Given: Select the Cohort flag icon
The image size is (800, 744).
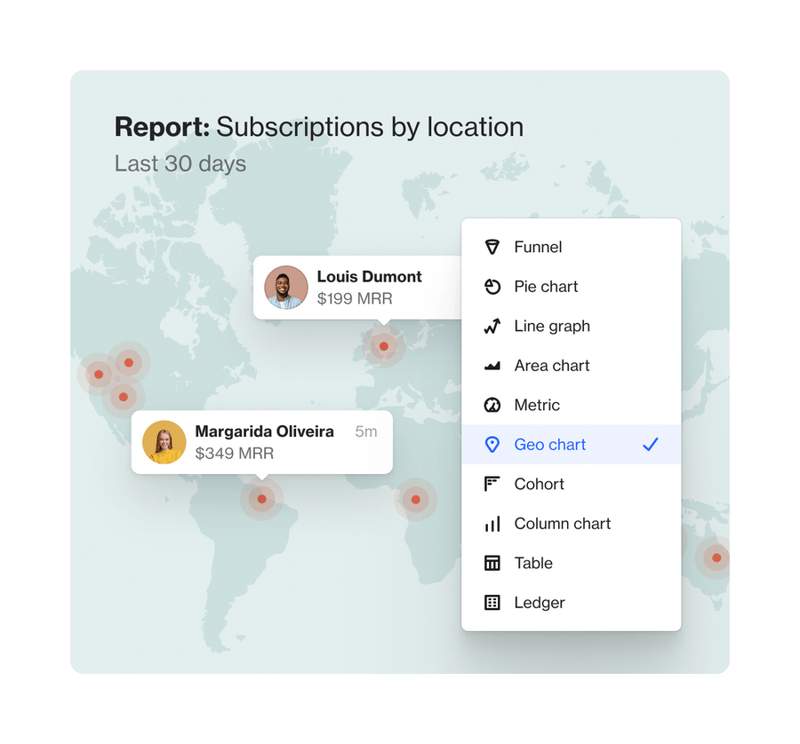Looking at the screenshot, I should point(493,484).
